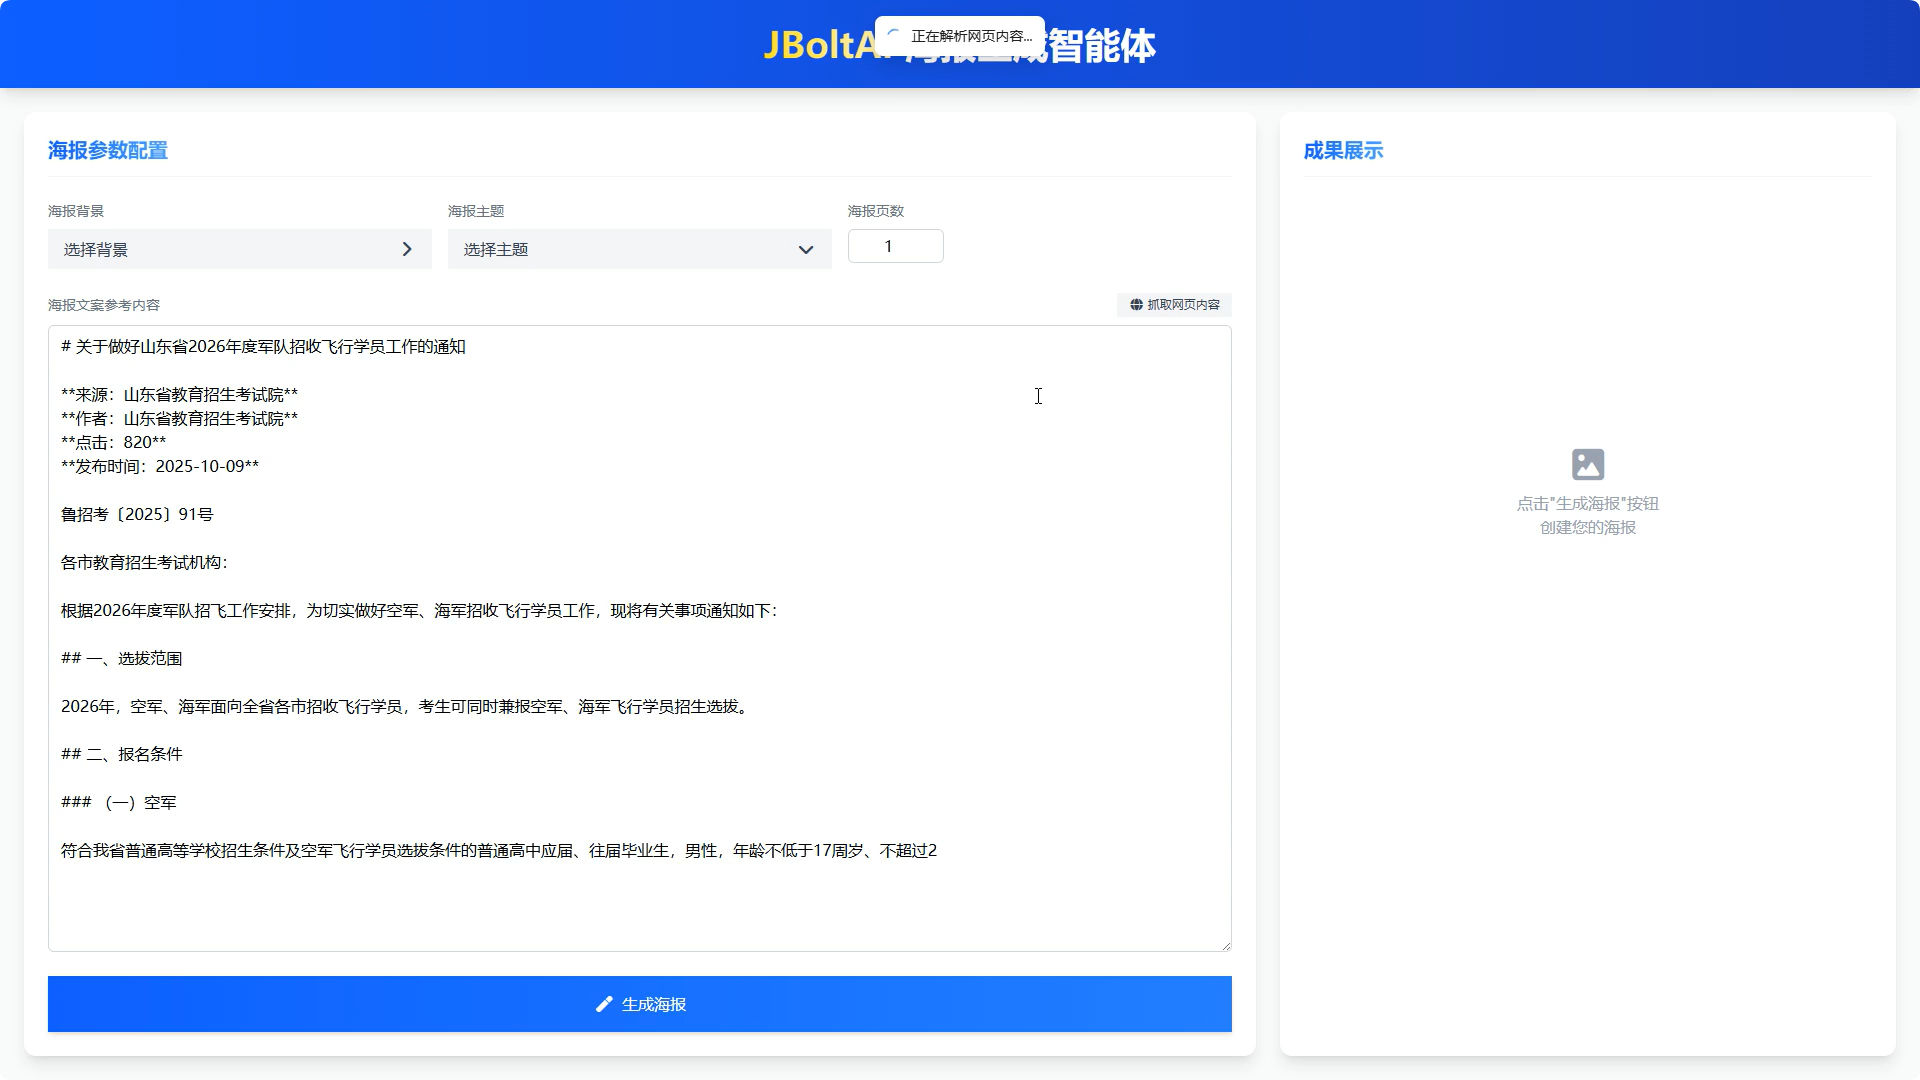The width and height of the screenshot is (1920, 1080).
Task: Click the 海报参数配置 heading
Action: [108, 150]
